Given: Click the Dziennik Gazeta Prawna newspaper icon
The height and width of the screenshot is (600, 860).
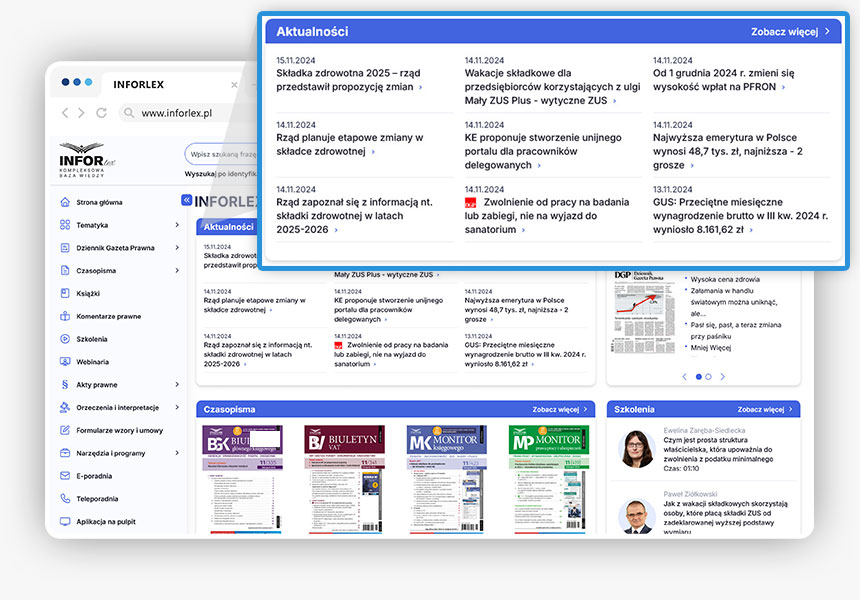Looking at the screenshot, I should coord(65,247).
